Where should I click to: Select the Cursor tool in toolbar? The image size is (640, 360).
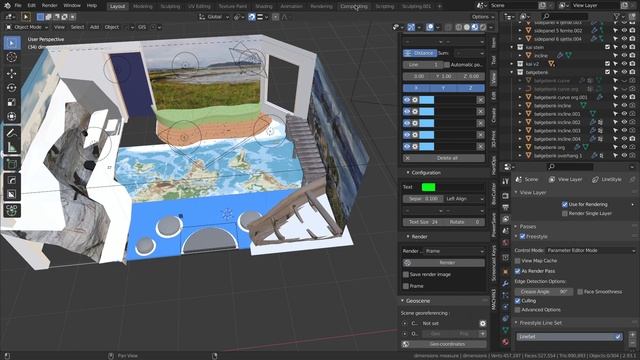(x=12, y=57)
